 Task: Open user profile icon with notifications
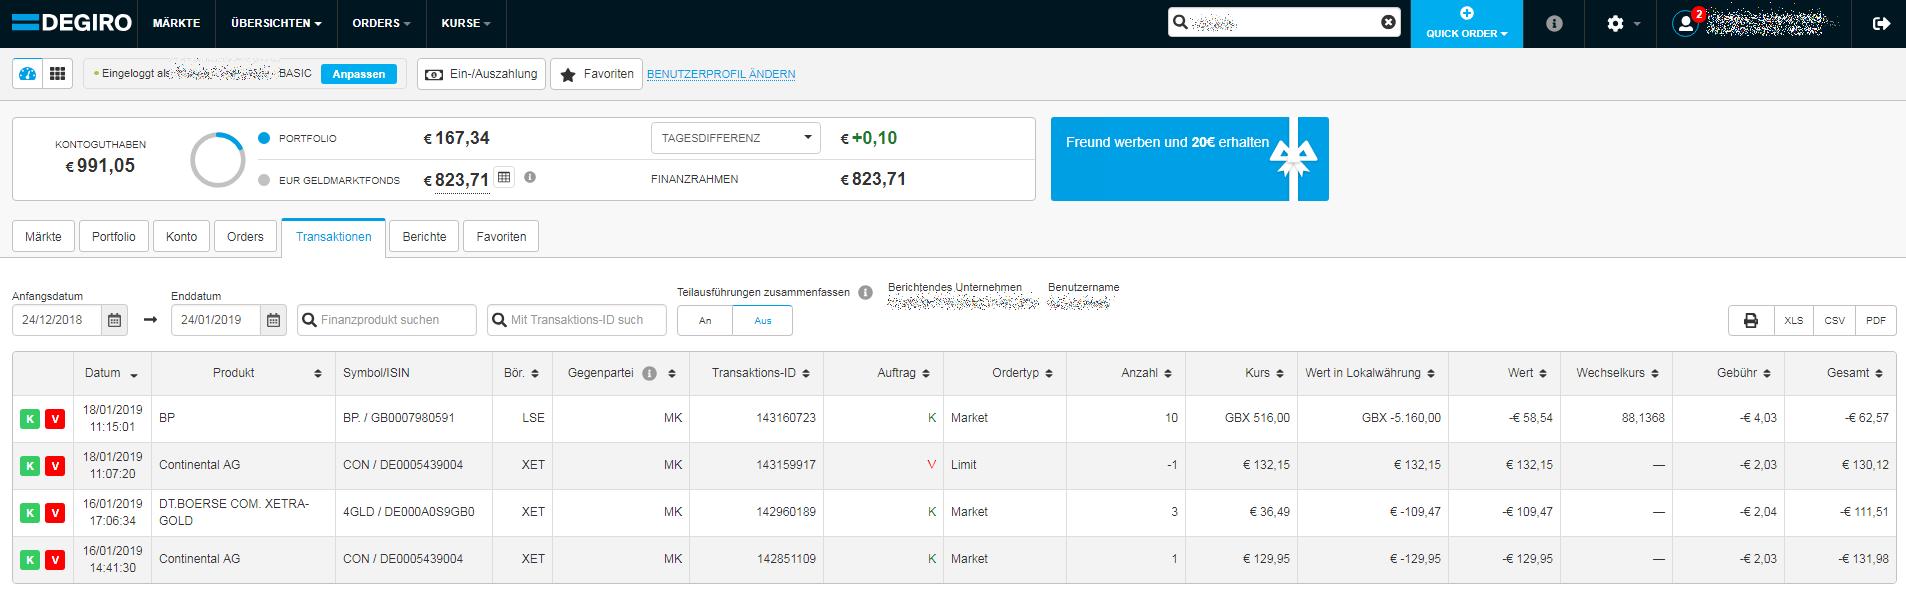(1686, 22)
